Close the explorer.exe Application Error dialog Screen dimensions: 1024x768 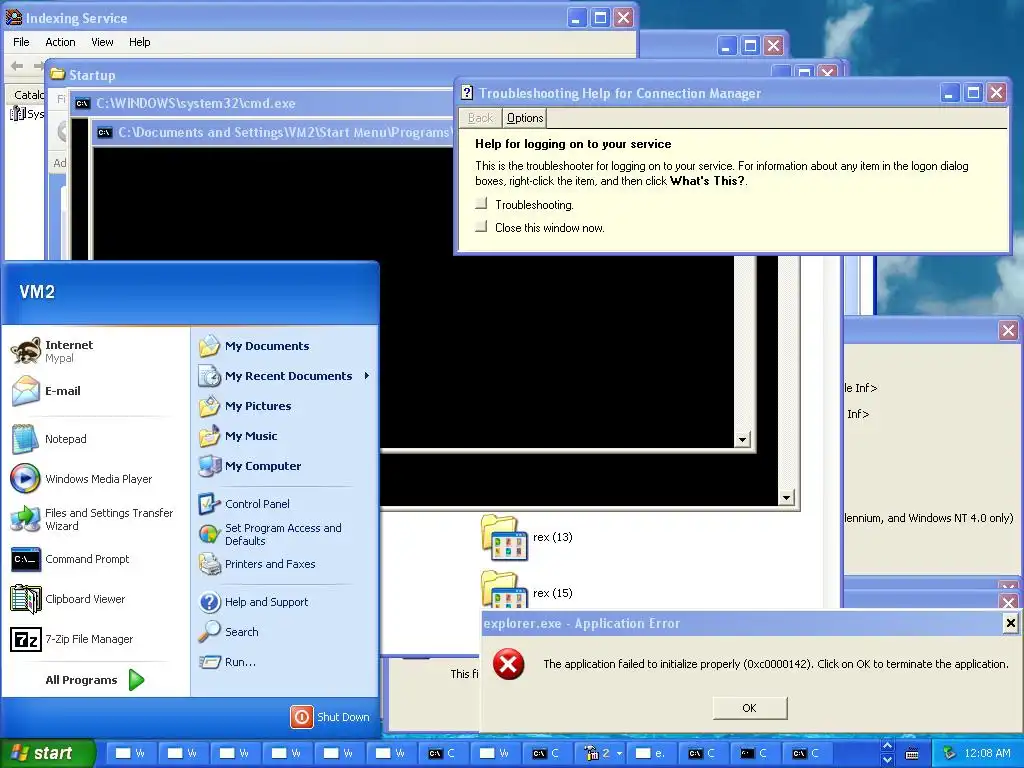coord(1010,623)
